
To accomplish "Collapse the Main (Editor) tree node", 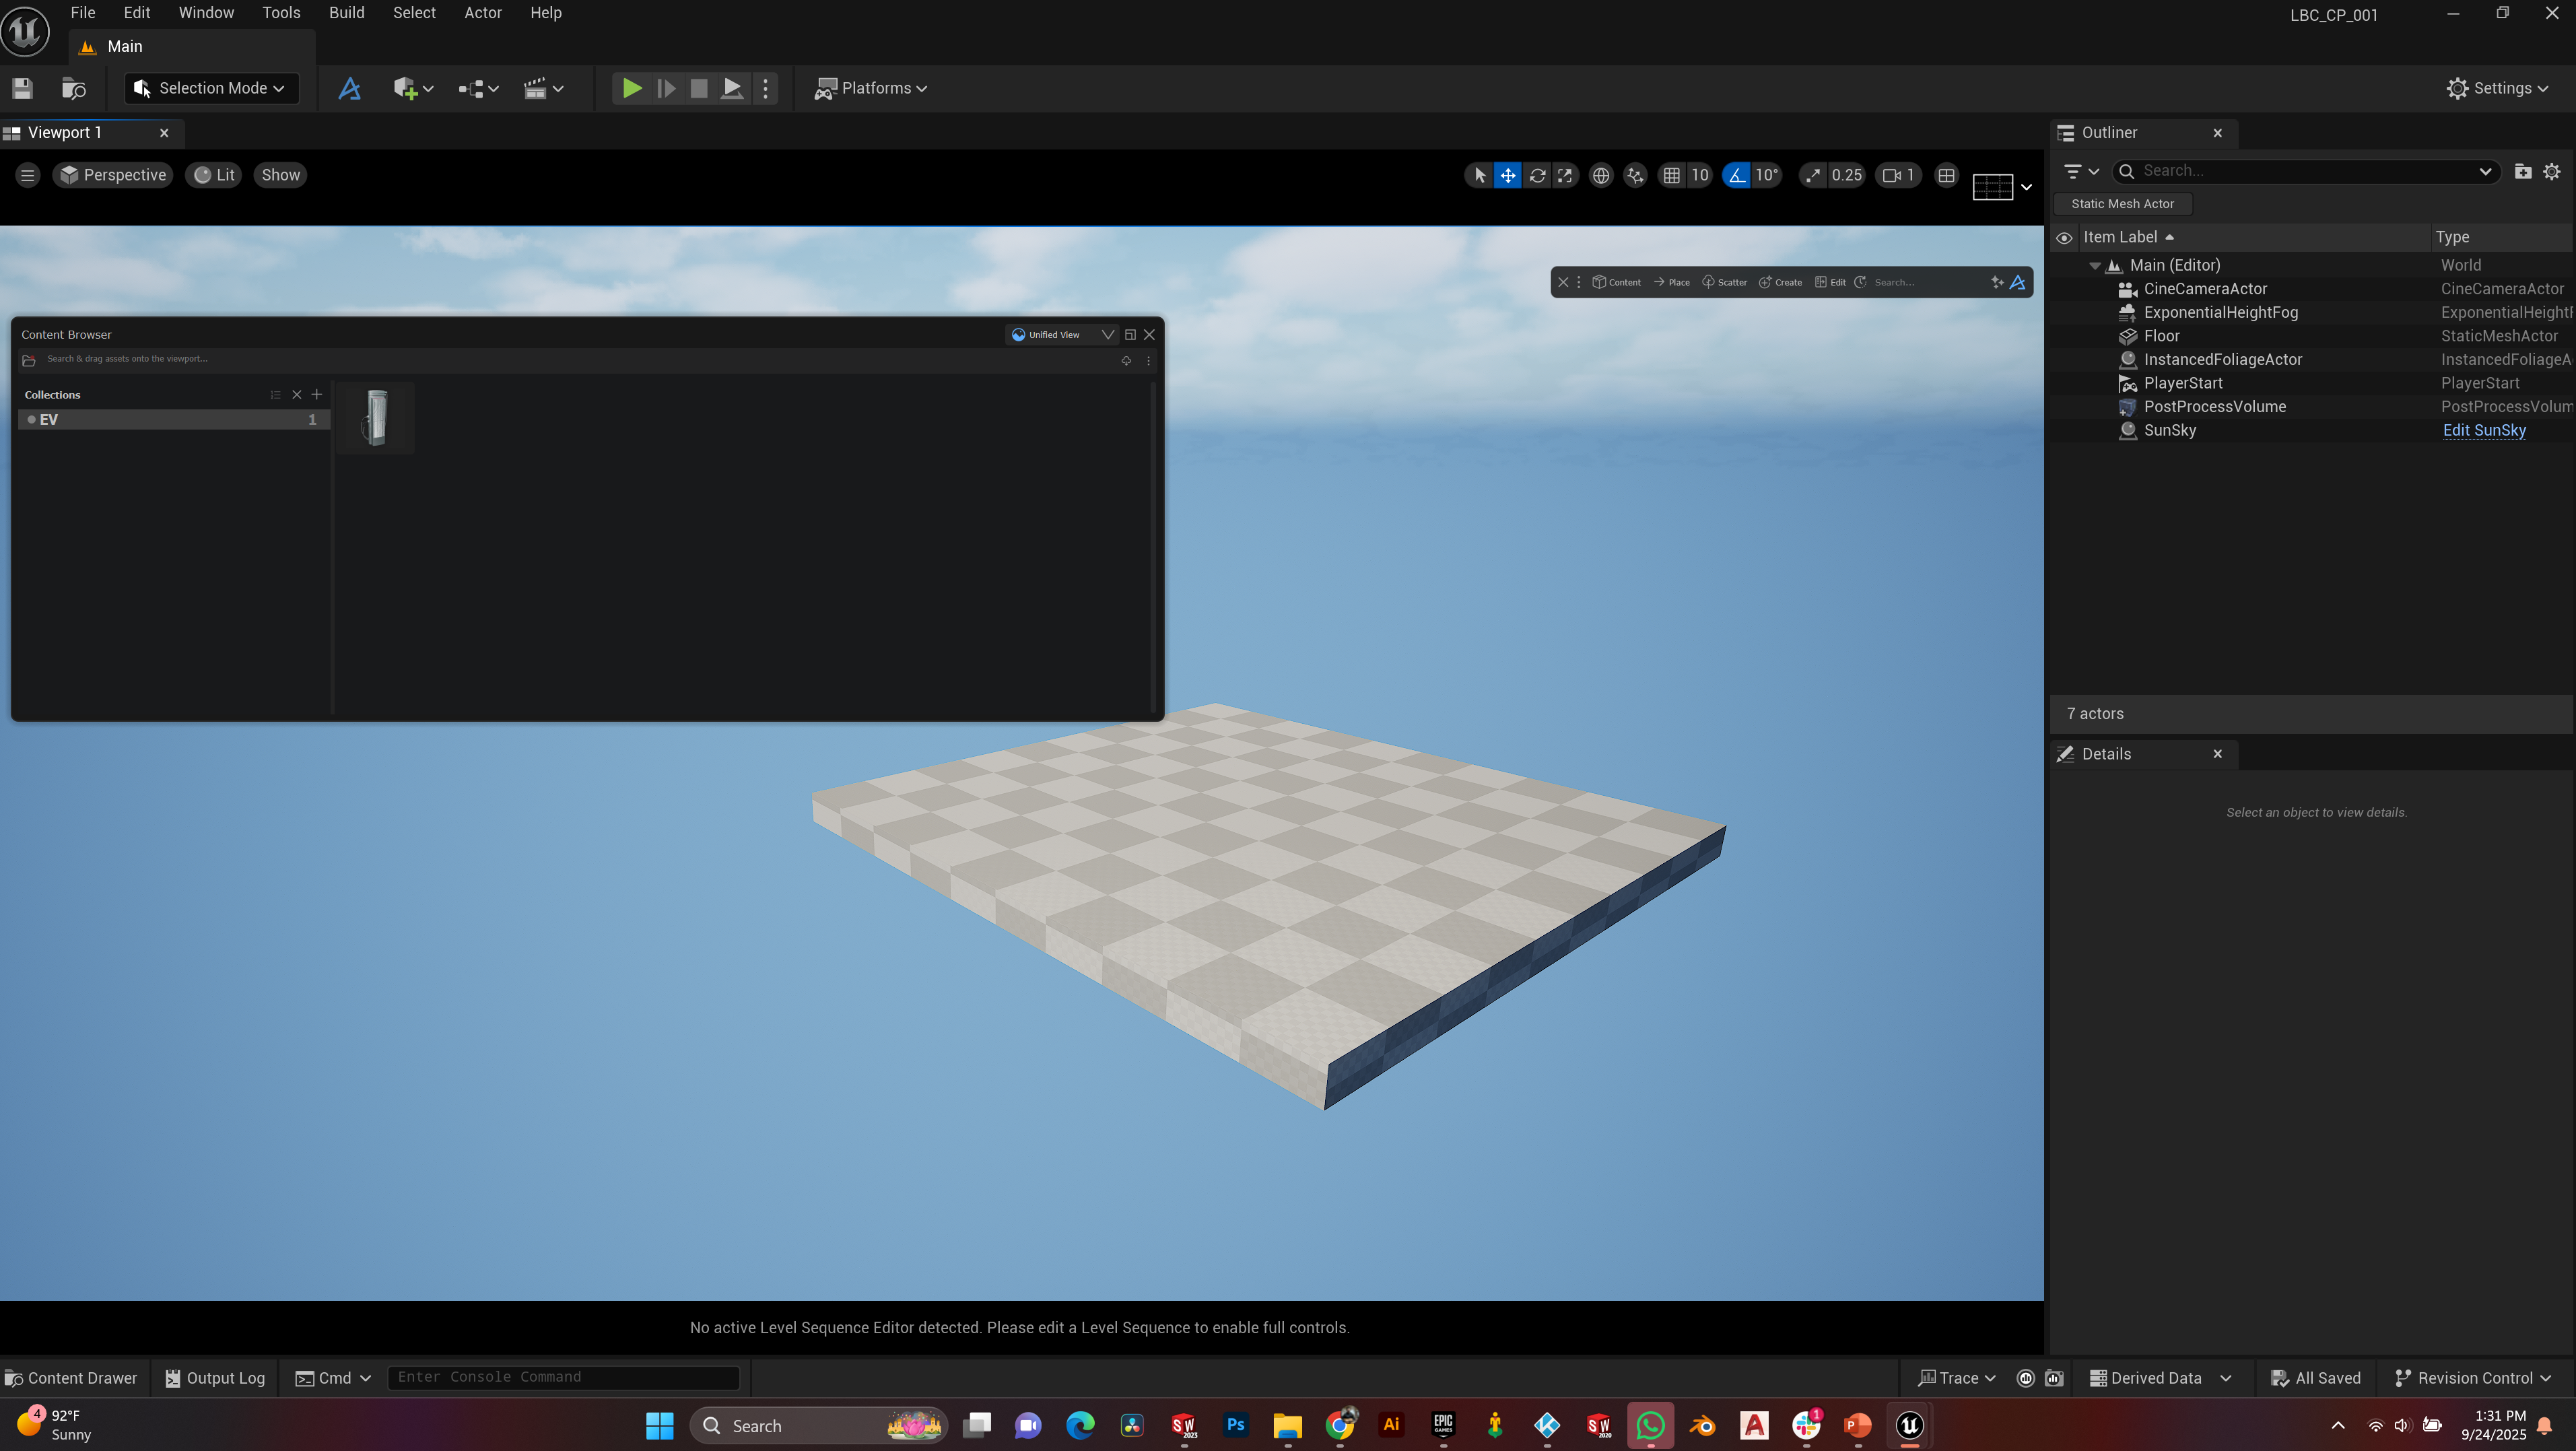I will click(2095, 265).
